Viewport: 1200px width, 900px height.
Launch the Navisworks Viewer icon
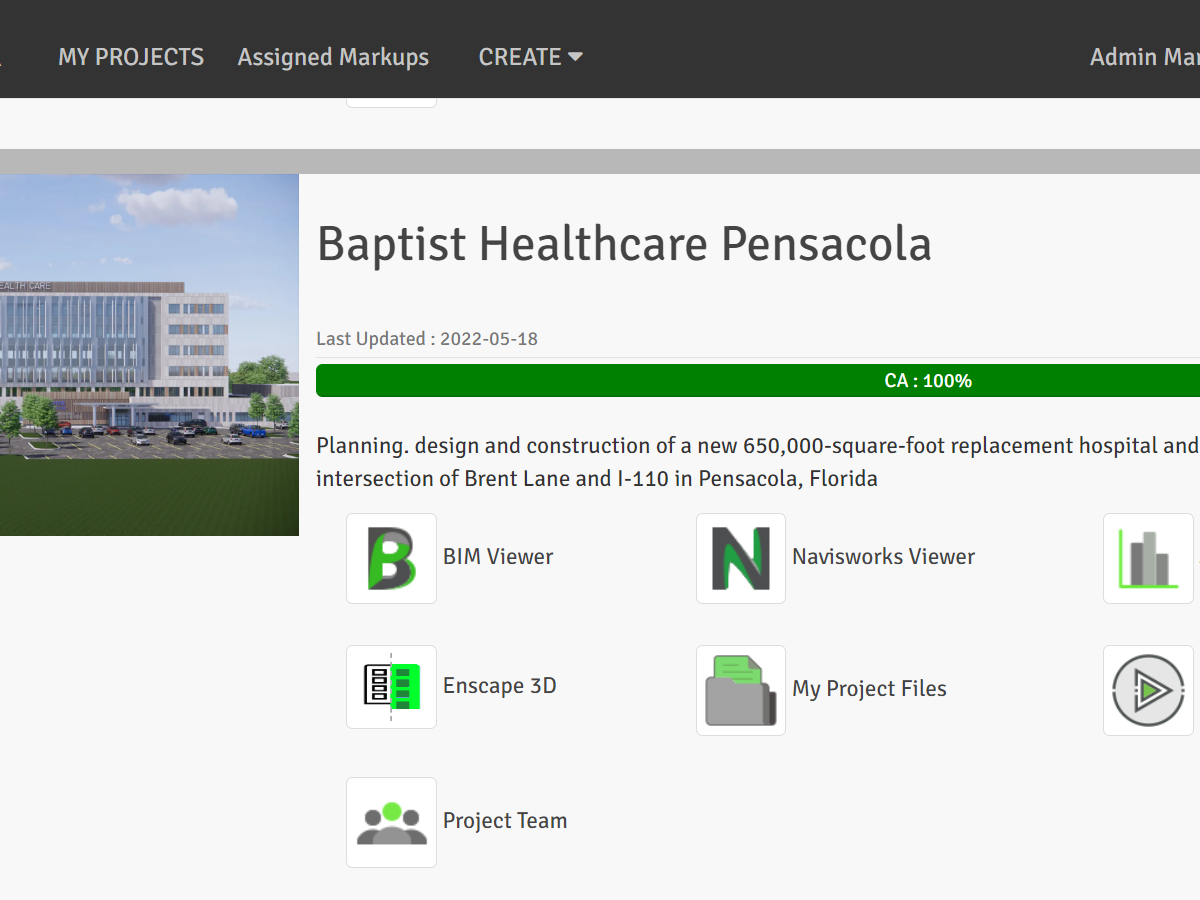pyautogui.click(x=741, y=558)
